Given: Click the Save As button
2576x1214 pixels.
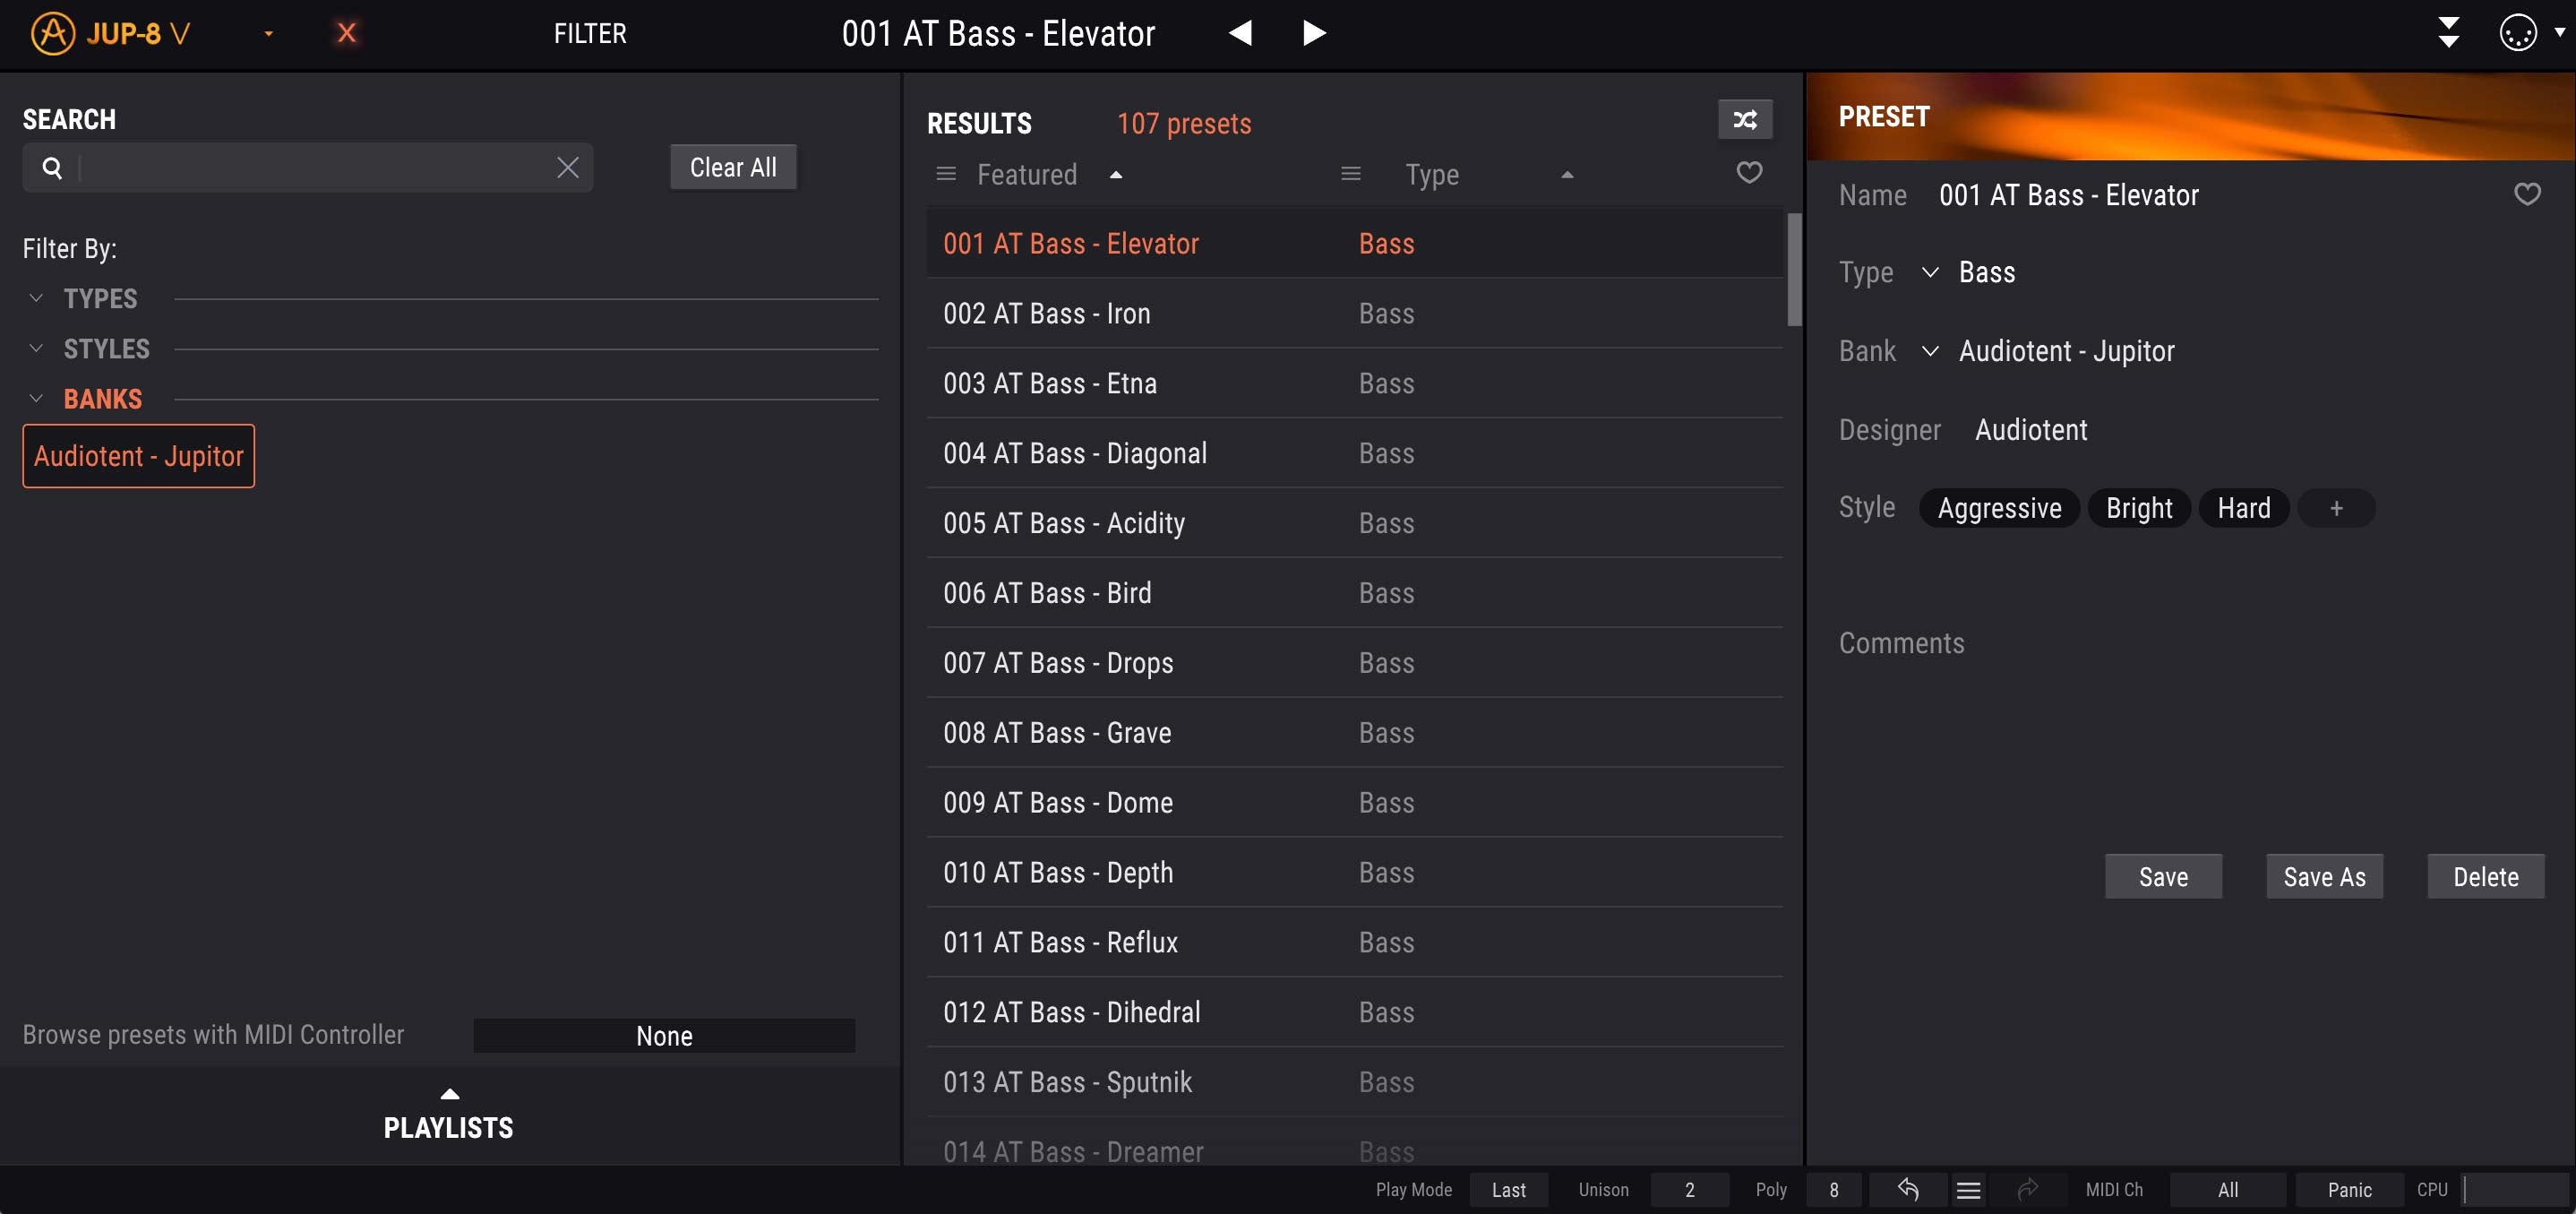Looking at the screenshot, I should coord(2323,876).
